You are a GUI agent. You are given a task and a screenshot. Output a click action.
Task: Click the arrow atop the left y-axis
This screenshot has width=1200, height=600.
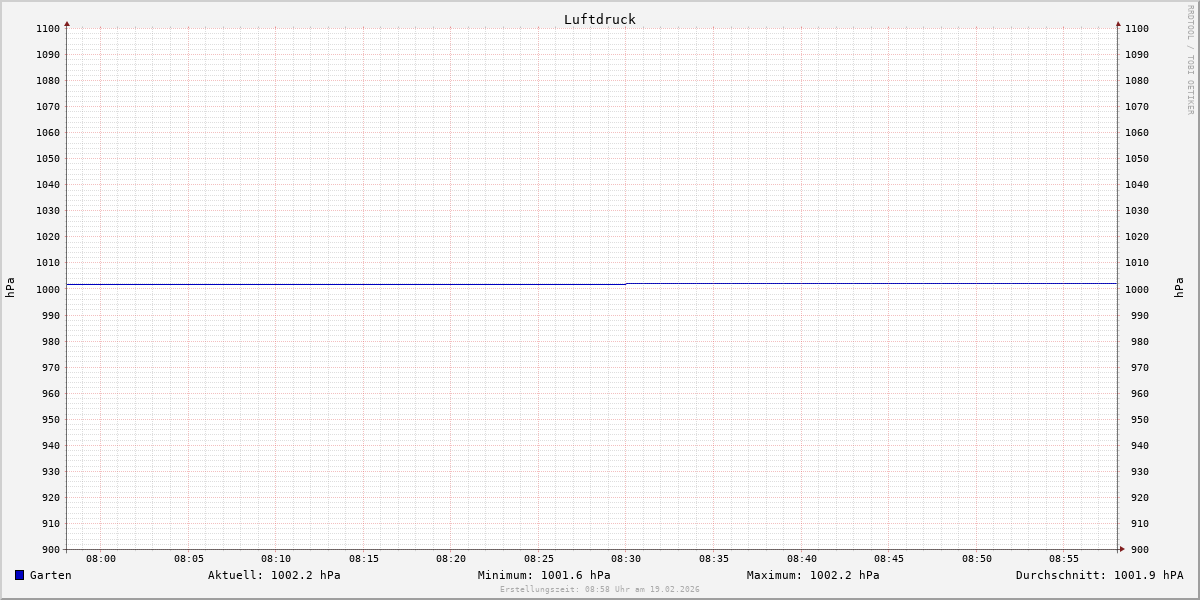tap(67, 23)
